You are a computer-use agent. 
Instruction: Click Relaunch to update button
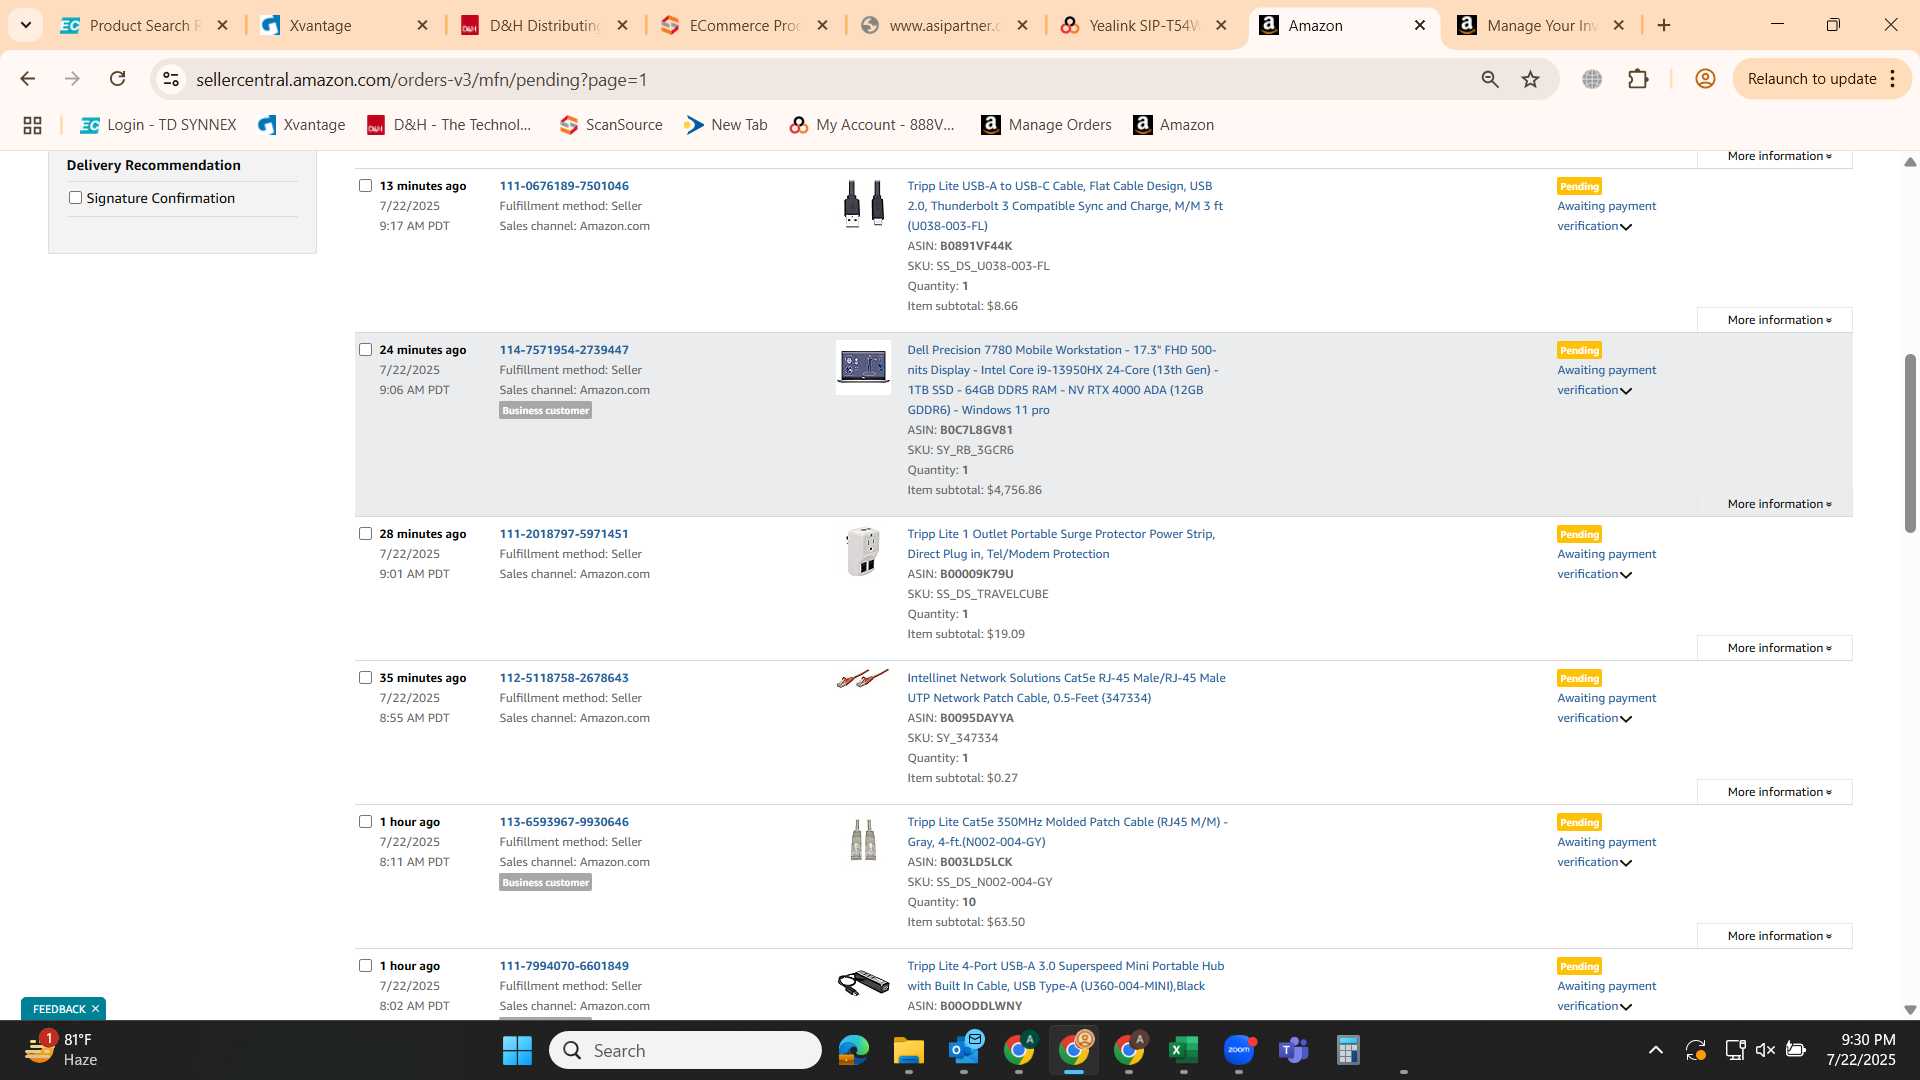(x=1811, y=79)
